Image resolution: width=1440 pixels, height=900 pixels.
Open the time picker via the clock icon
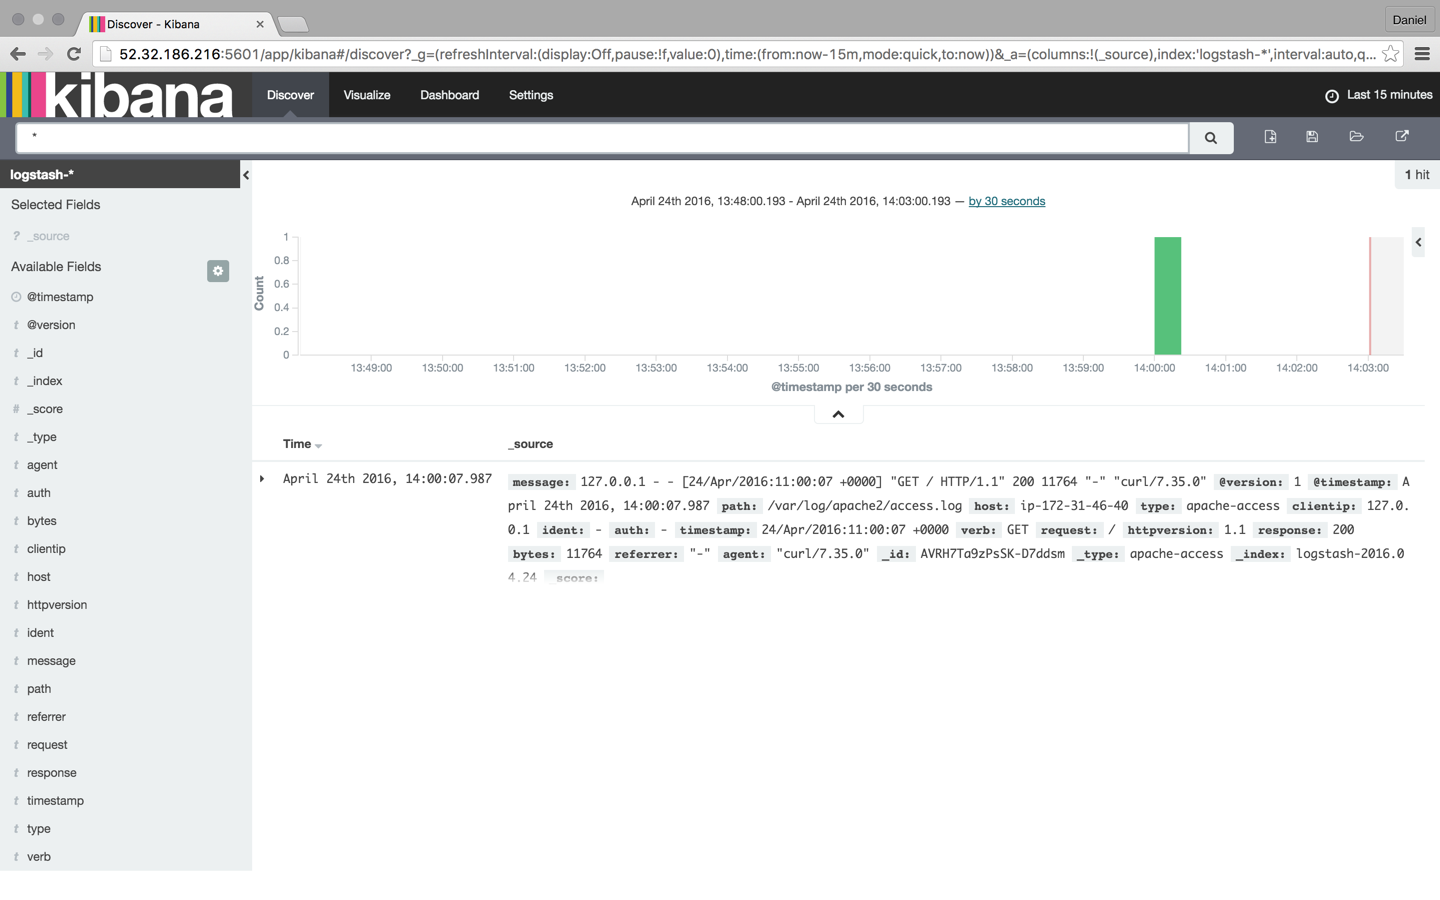tap(1330, 95)
